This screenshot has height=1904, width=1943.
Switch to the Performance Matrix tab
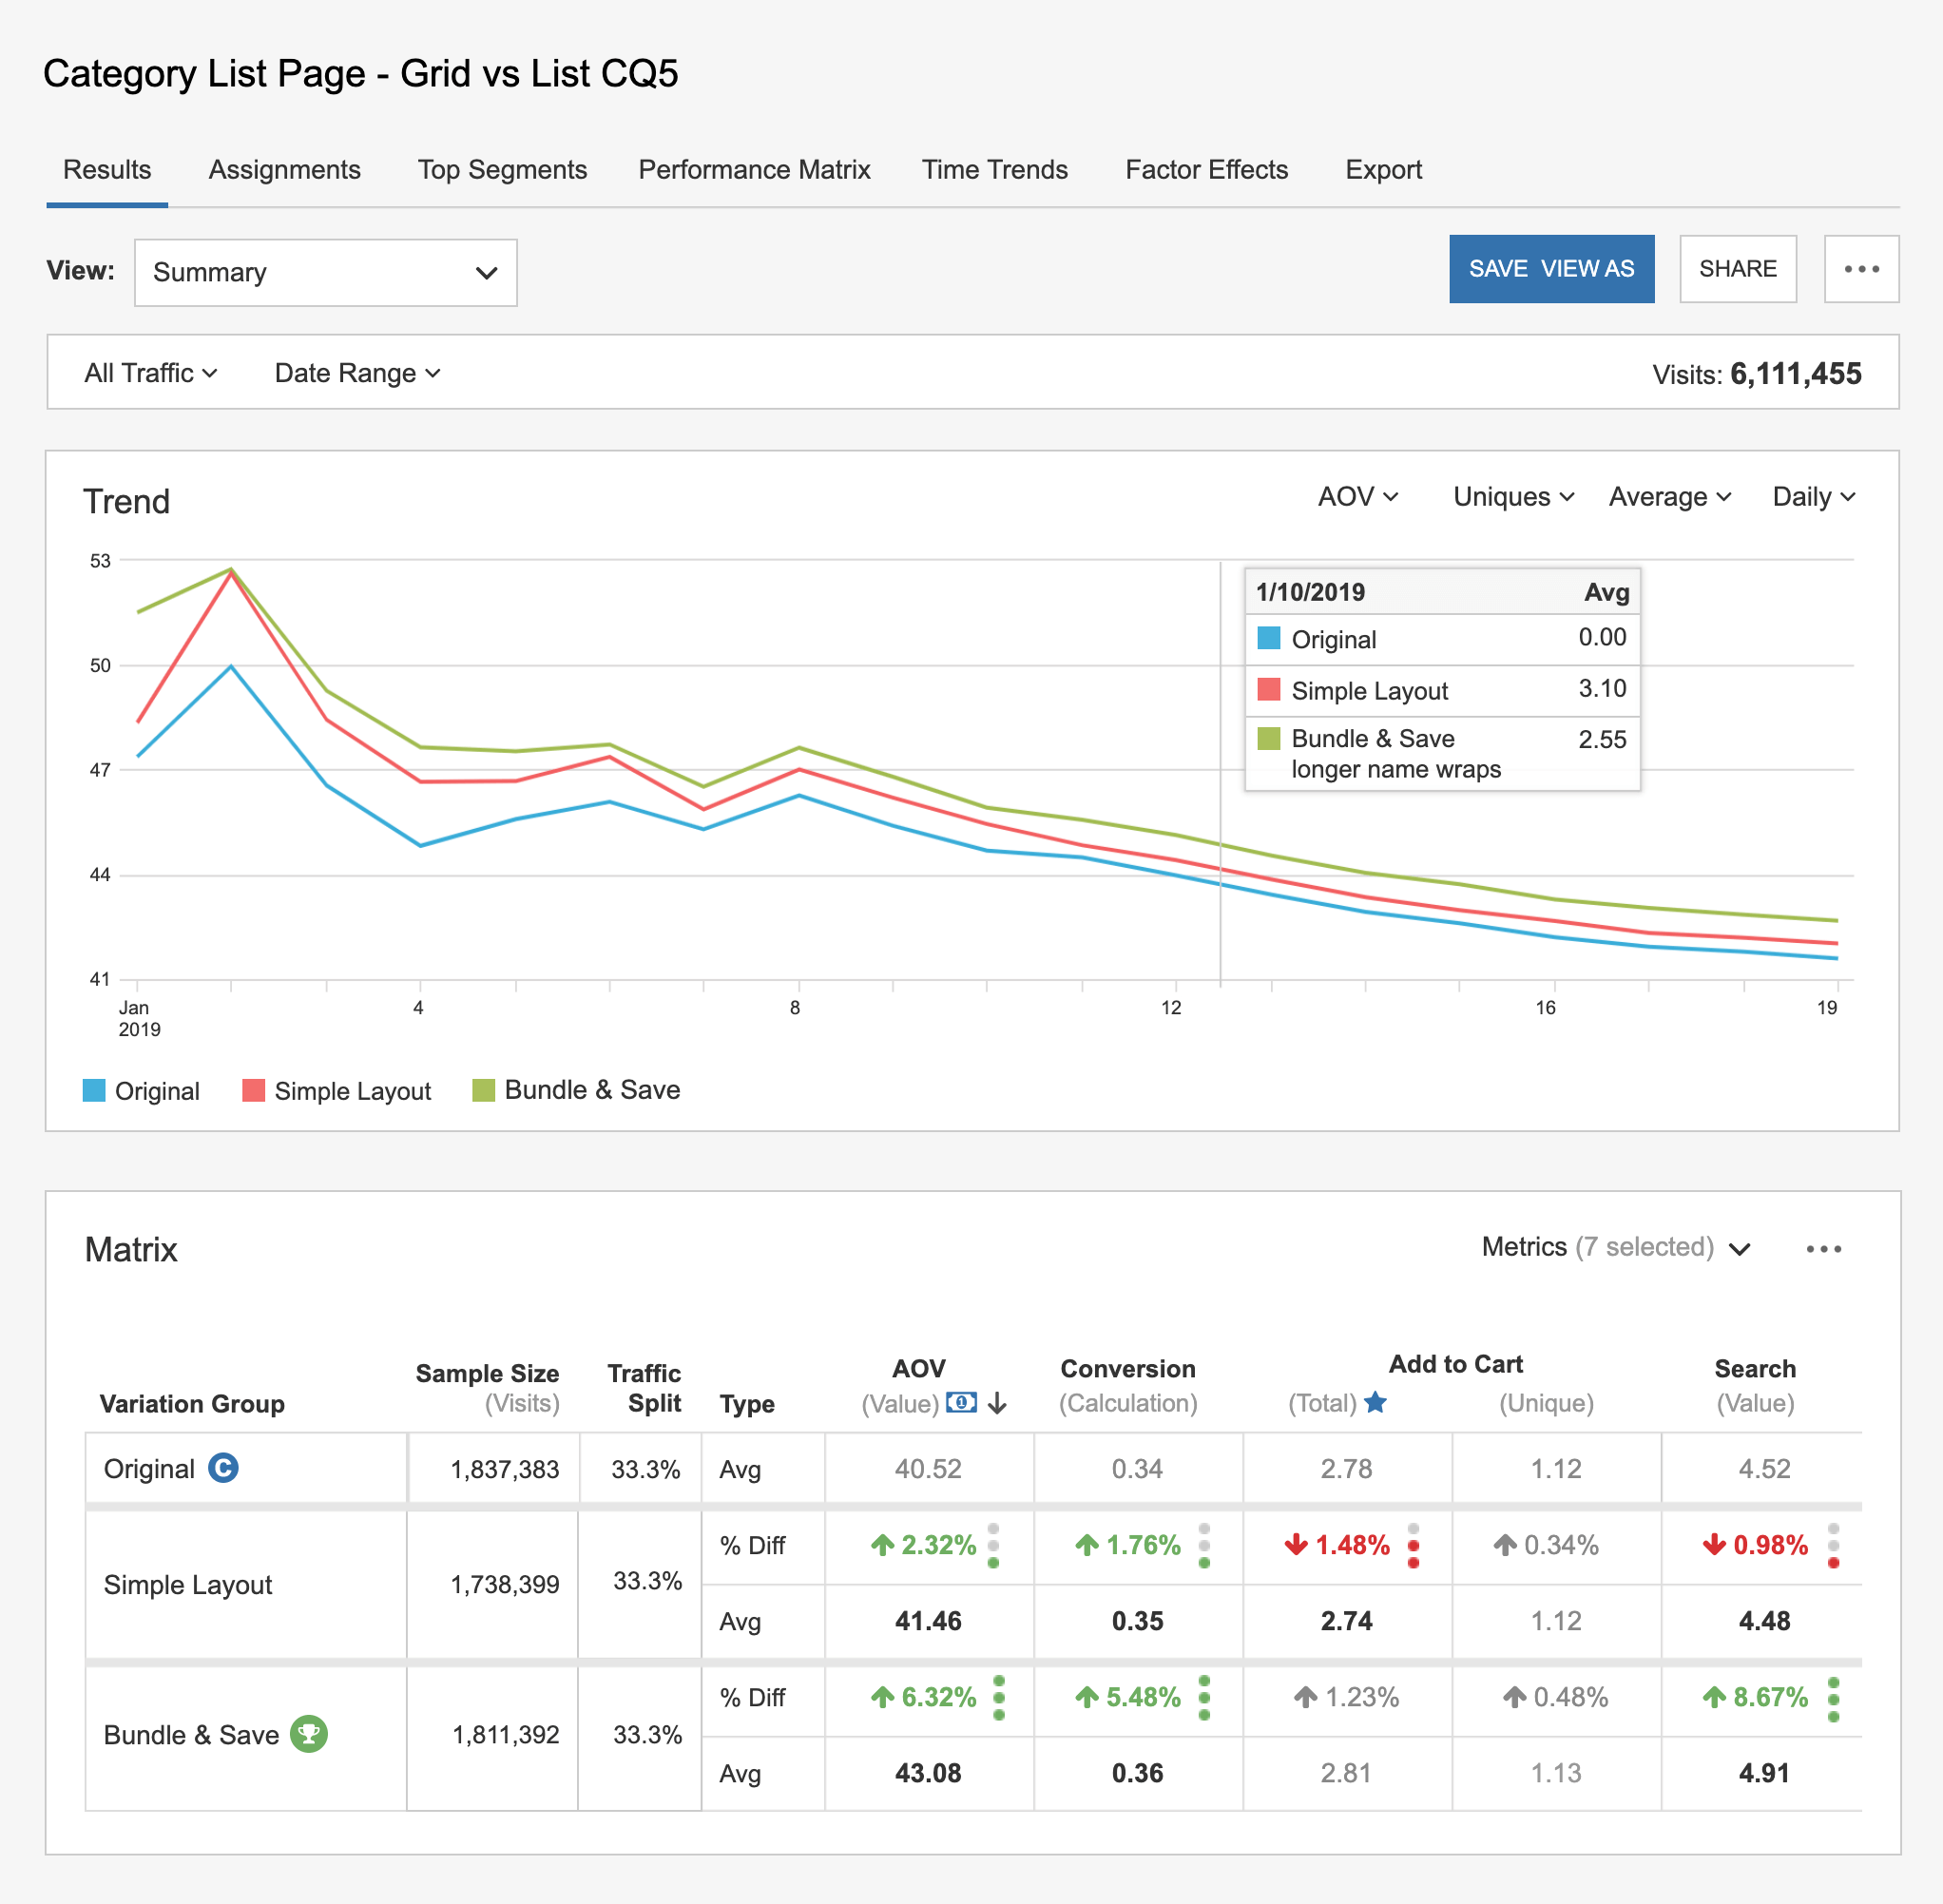[754, 169]
